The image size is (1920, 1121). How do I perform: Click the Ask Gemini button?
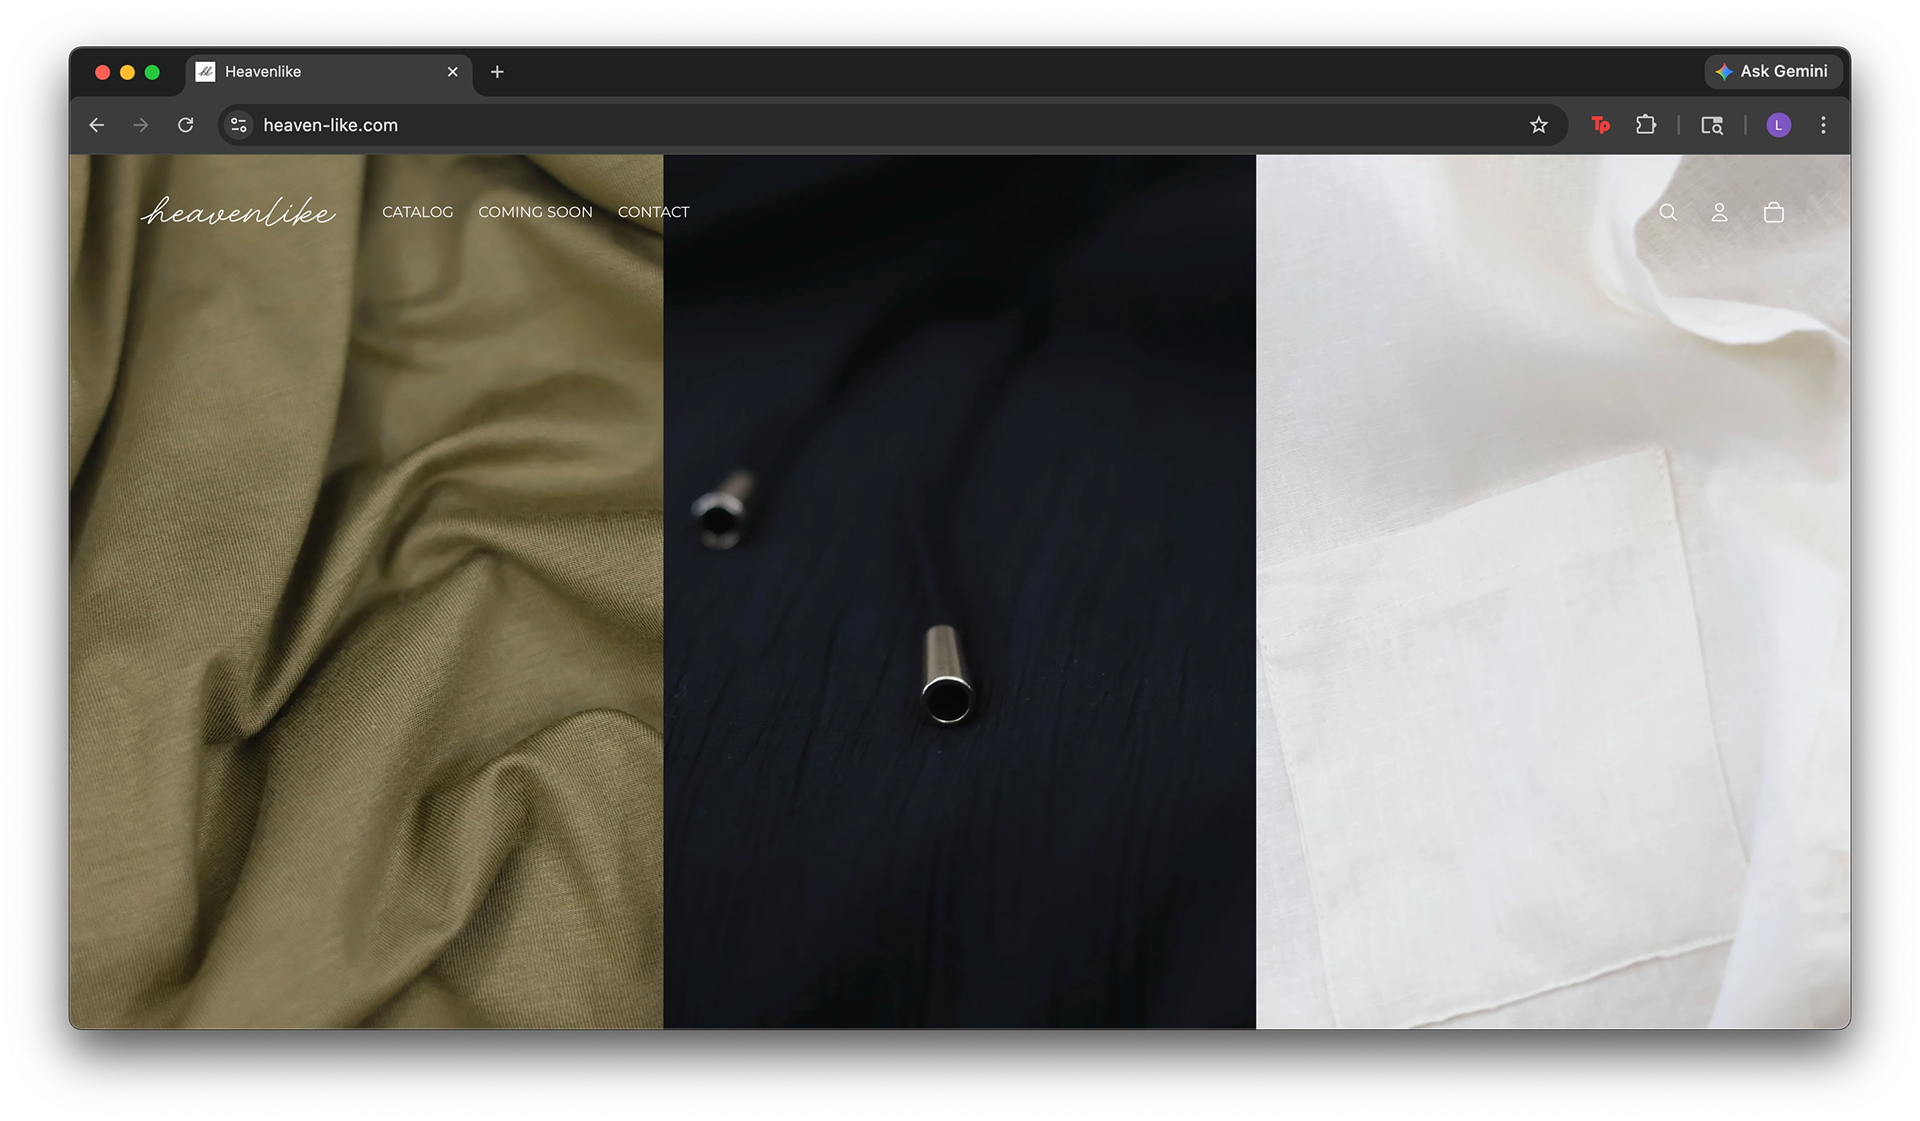pyautogui.click(x=1772, y=71)
